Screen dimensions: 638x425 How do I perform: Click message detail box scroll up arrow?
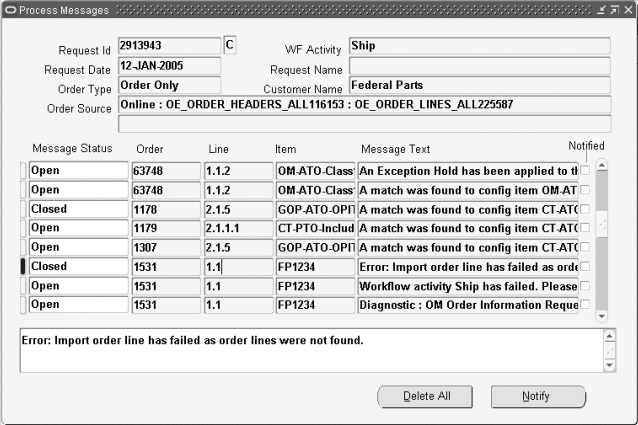tap(609, 336)
